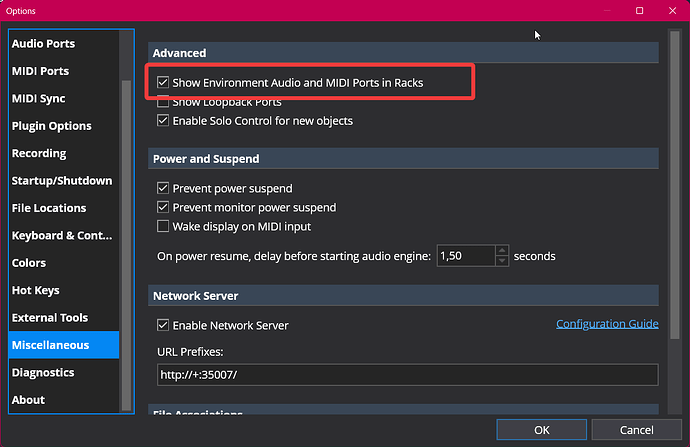Uncheck the Enable Network Server checkbox
The height and width of the screenshot is (447, 690).
tap(163, 326)
